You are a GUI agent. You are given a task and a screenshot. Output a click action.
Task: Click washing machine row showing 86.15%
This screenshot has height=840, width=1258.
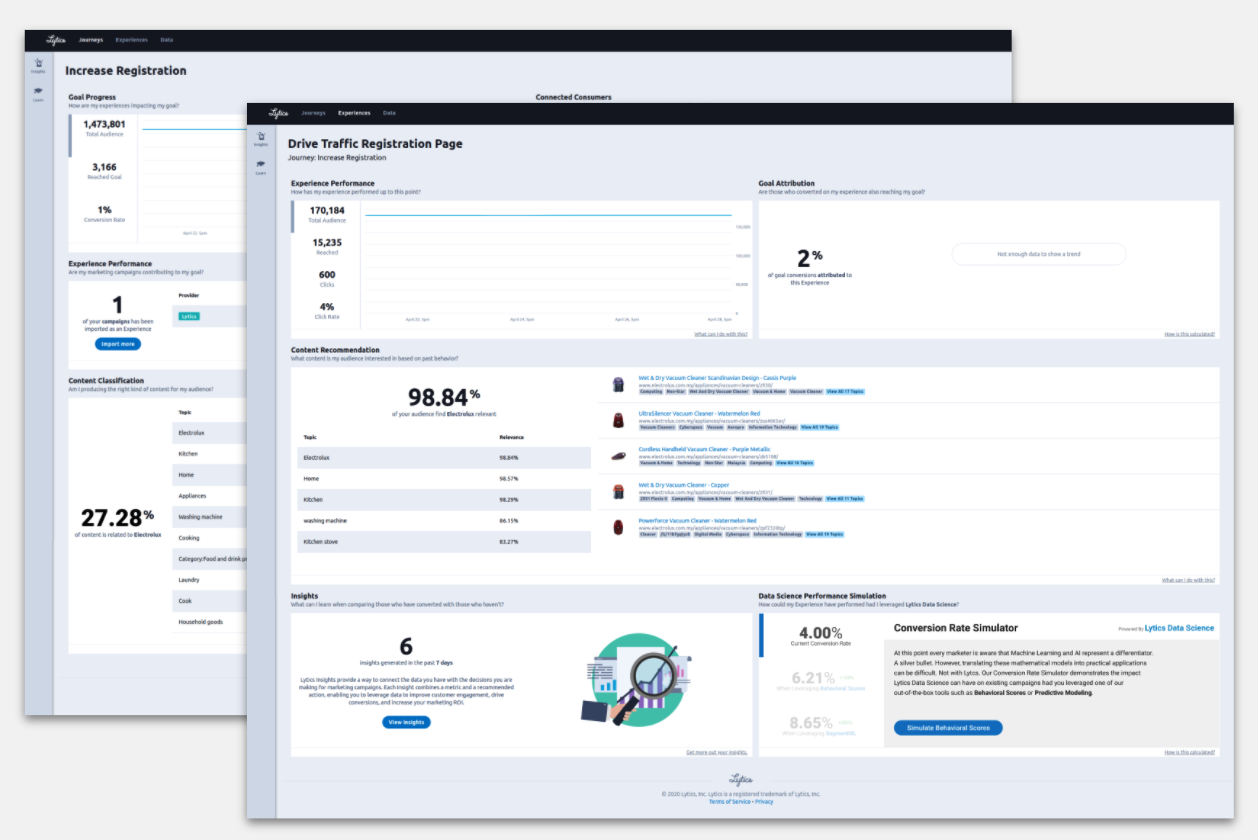click(444, 520)
